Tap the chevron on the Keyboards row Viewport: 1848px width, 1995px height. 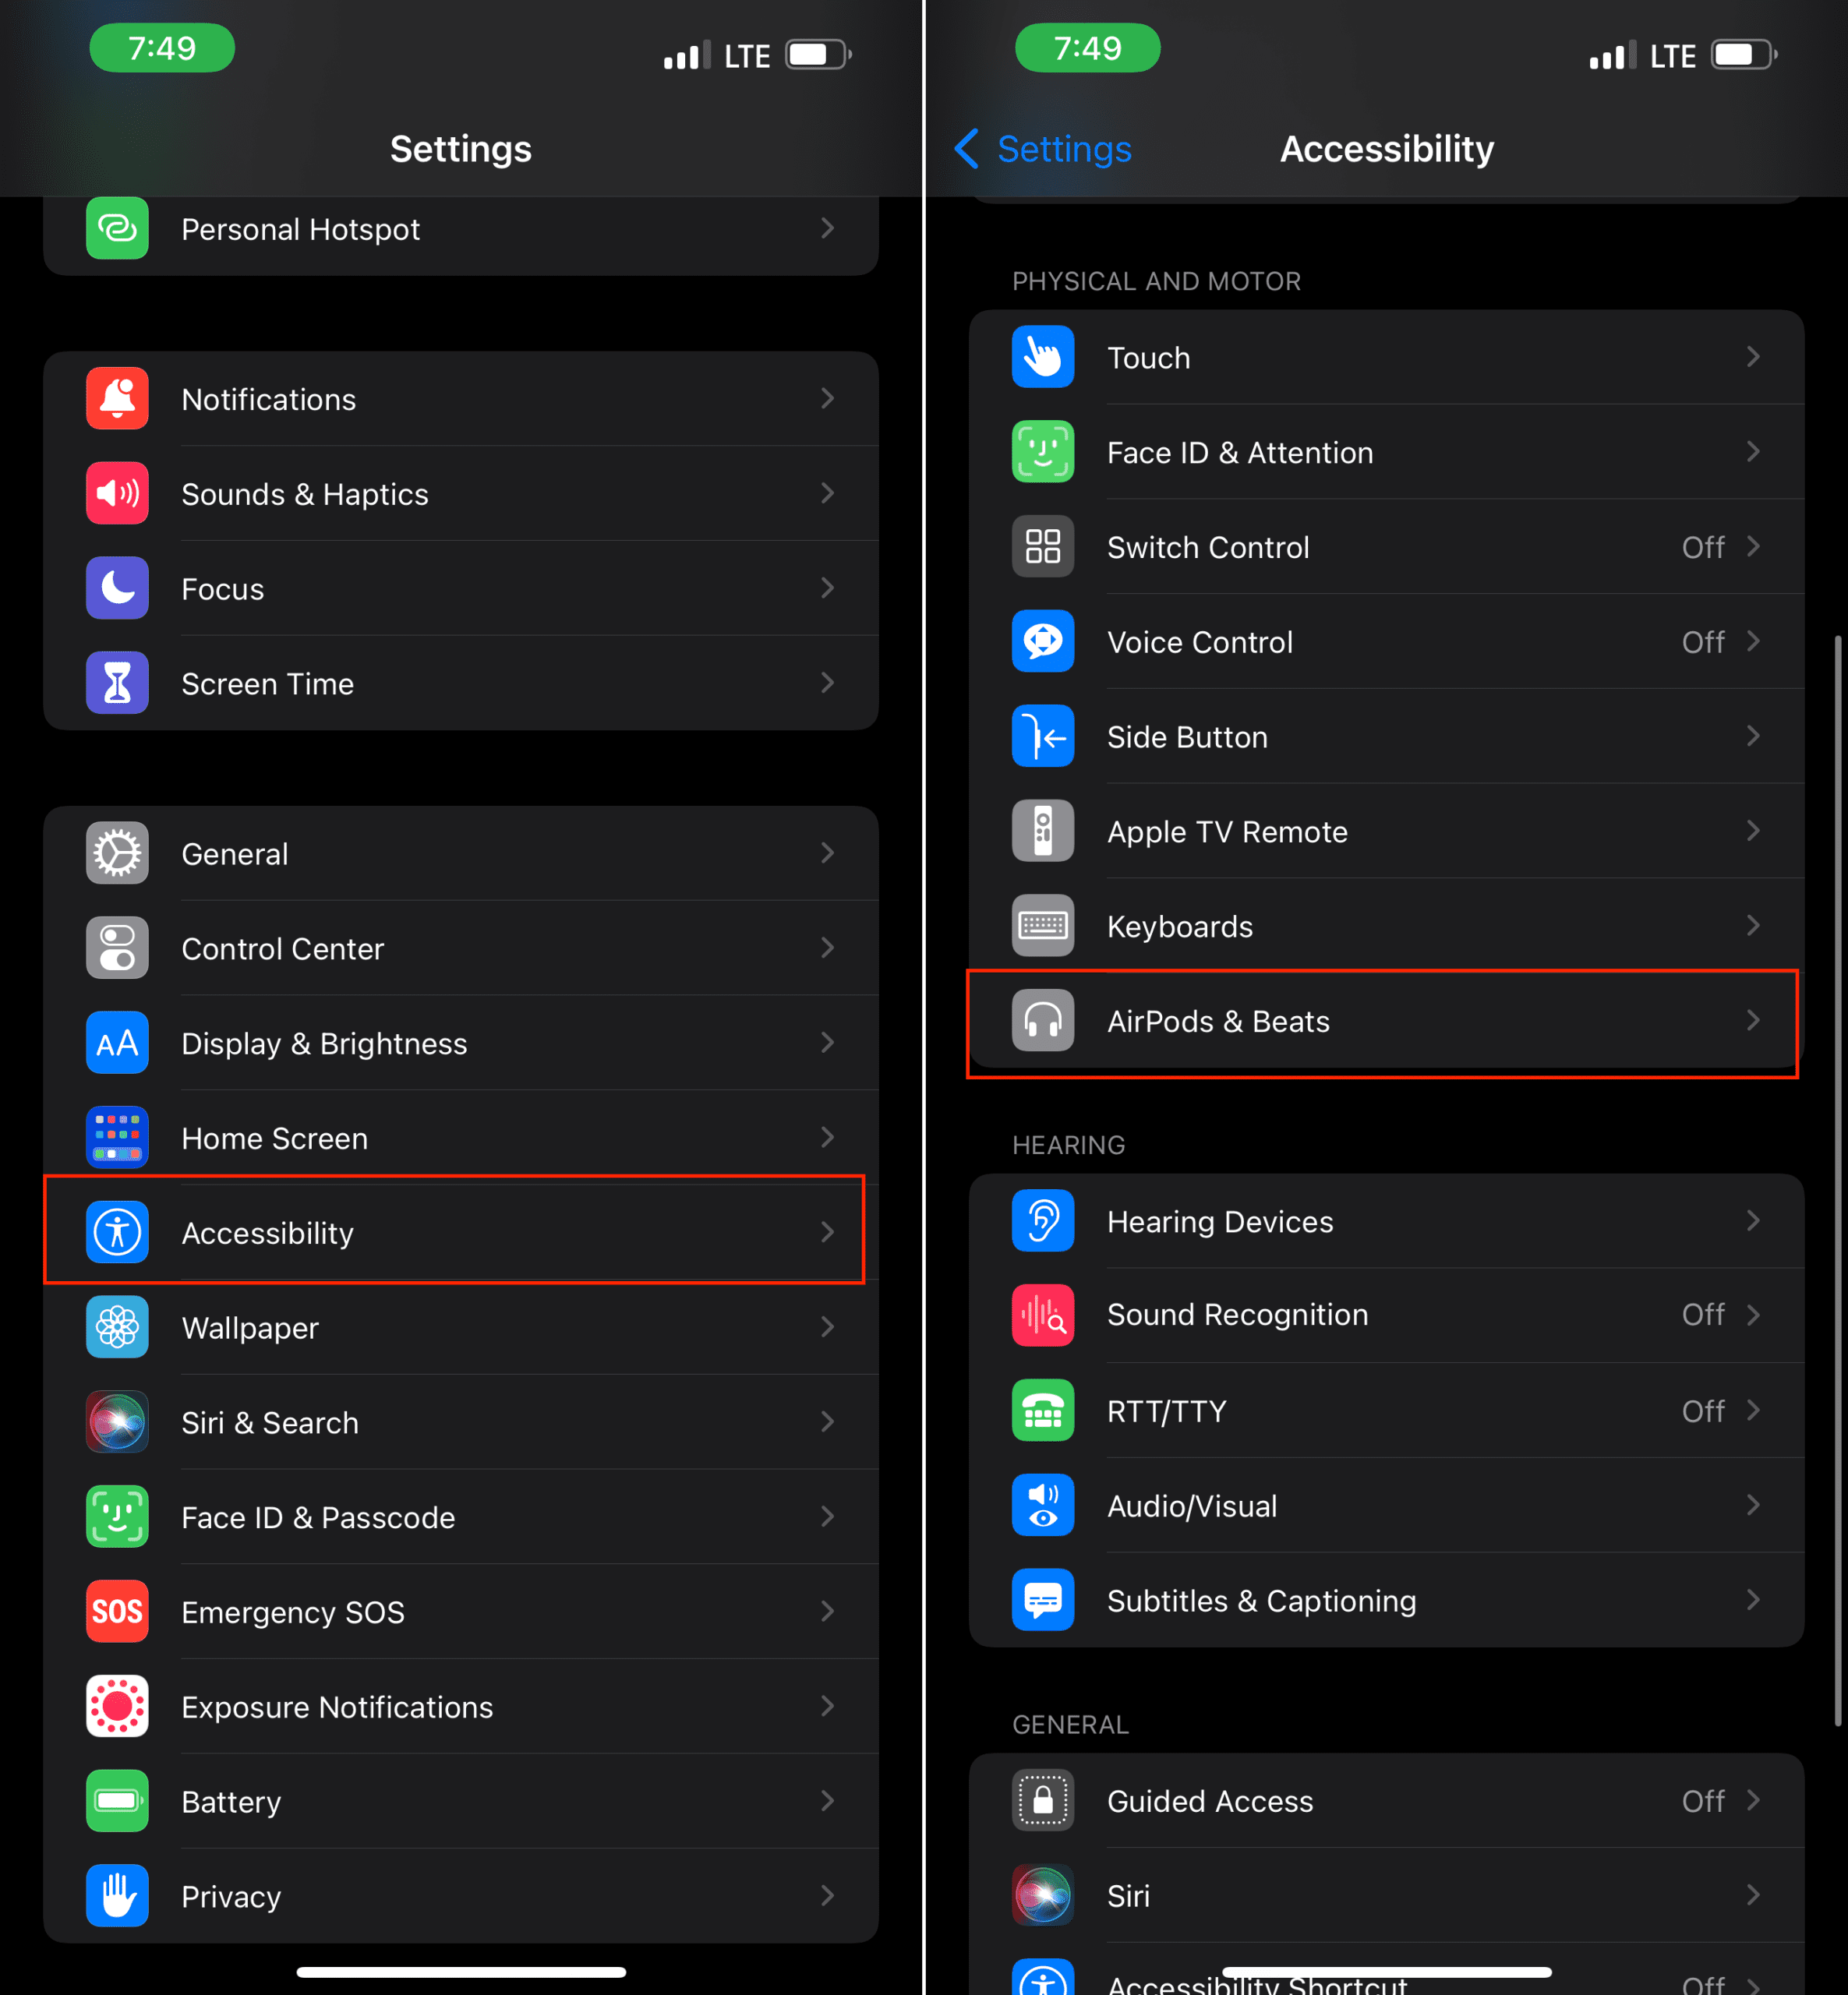pos(1753,926)
